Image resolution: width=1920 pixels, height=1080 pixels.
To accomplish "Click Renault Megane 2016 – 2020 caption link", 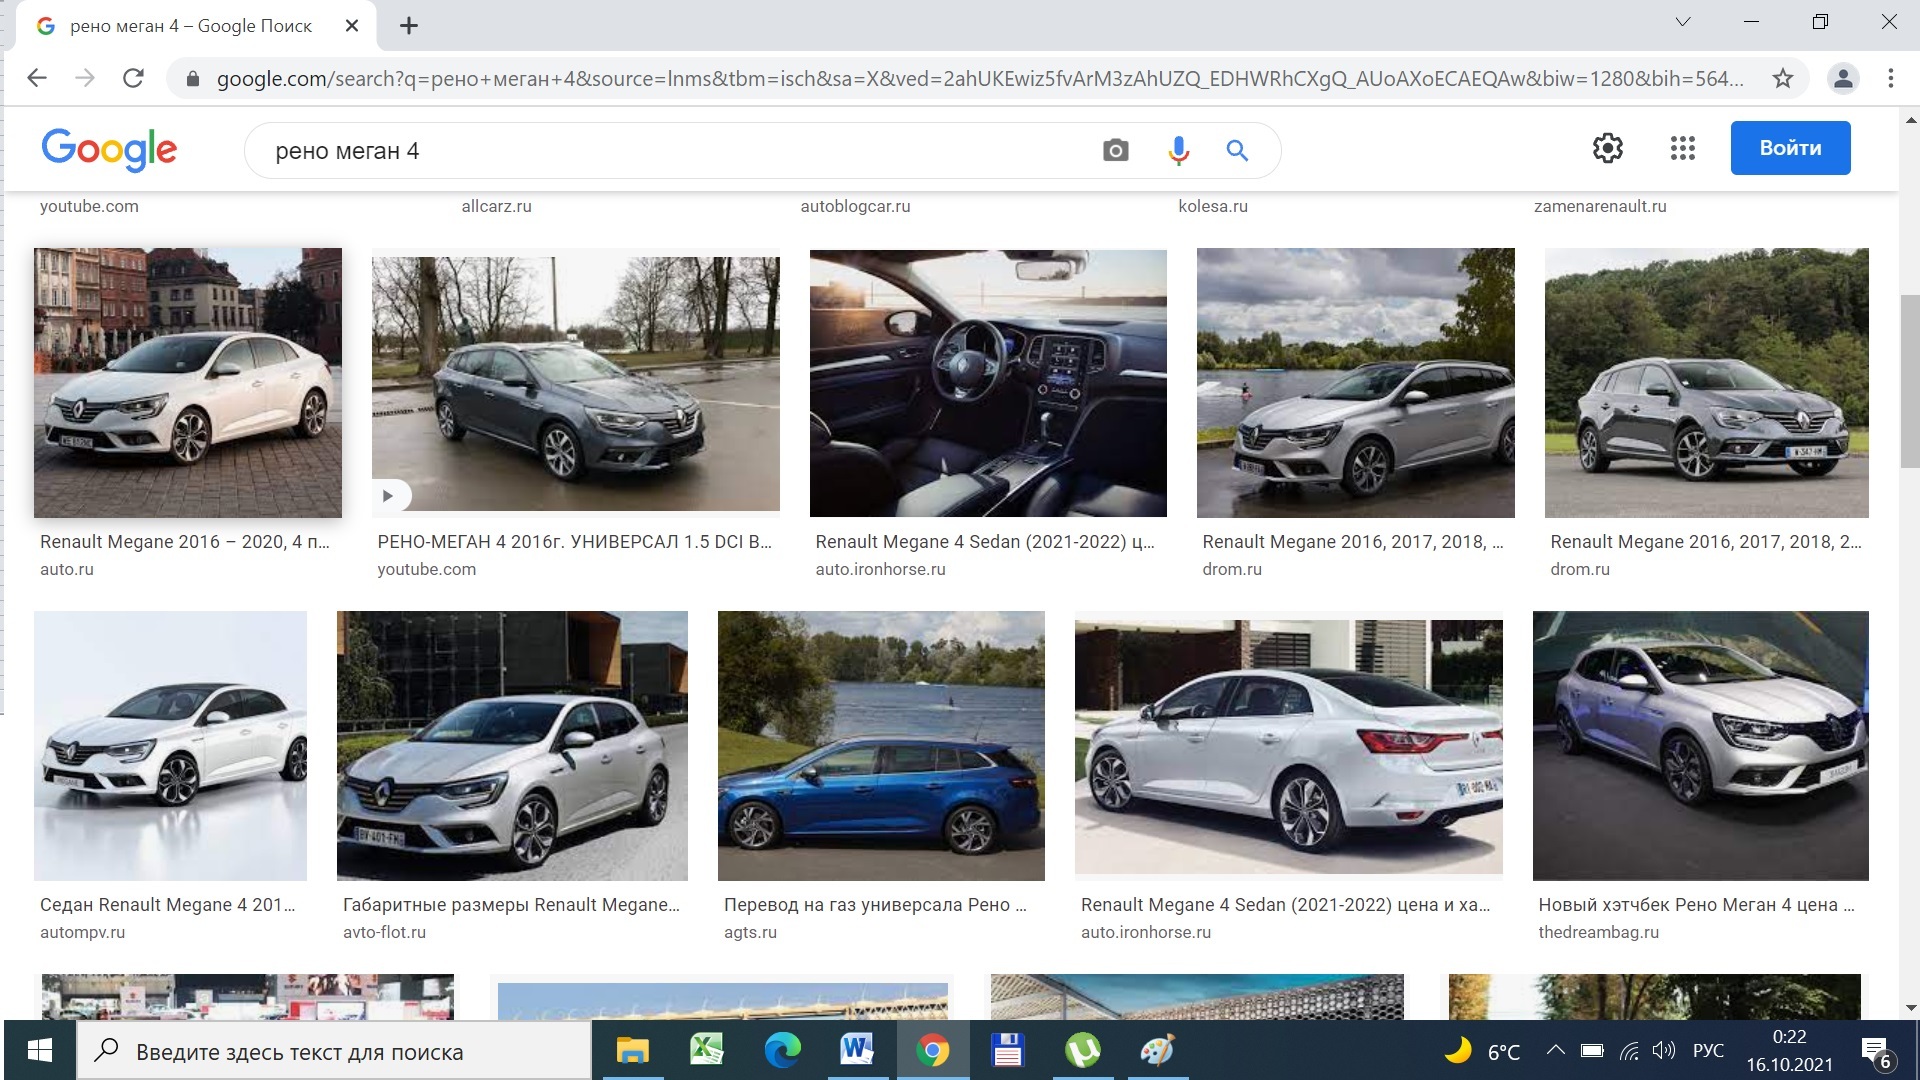I will (x=185, y=542).
